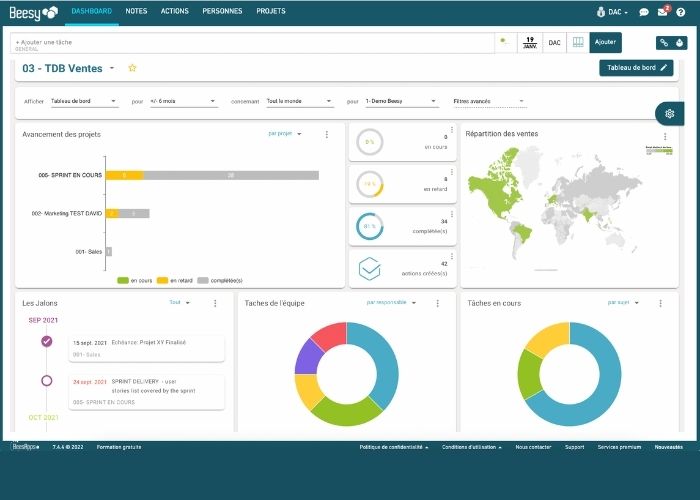Click the 'Tableau de bord' edit button

point(636,68)
